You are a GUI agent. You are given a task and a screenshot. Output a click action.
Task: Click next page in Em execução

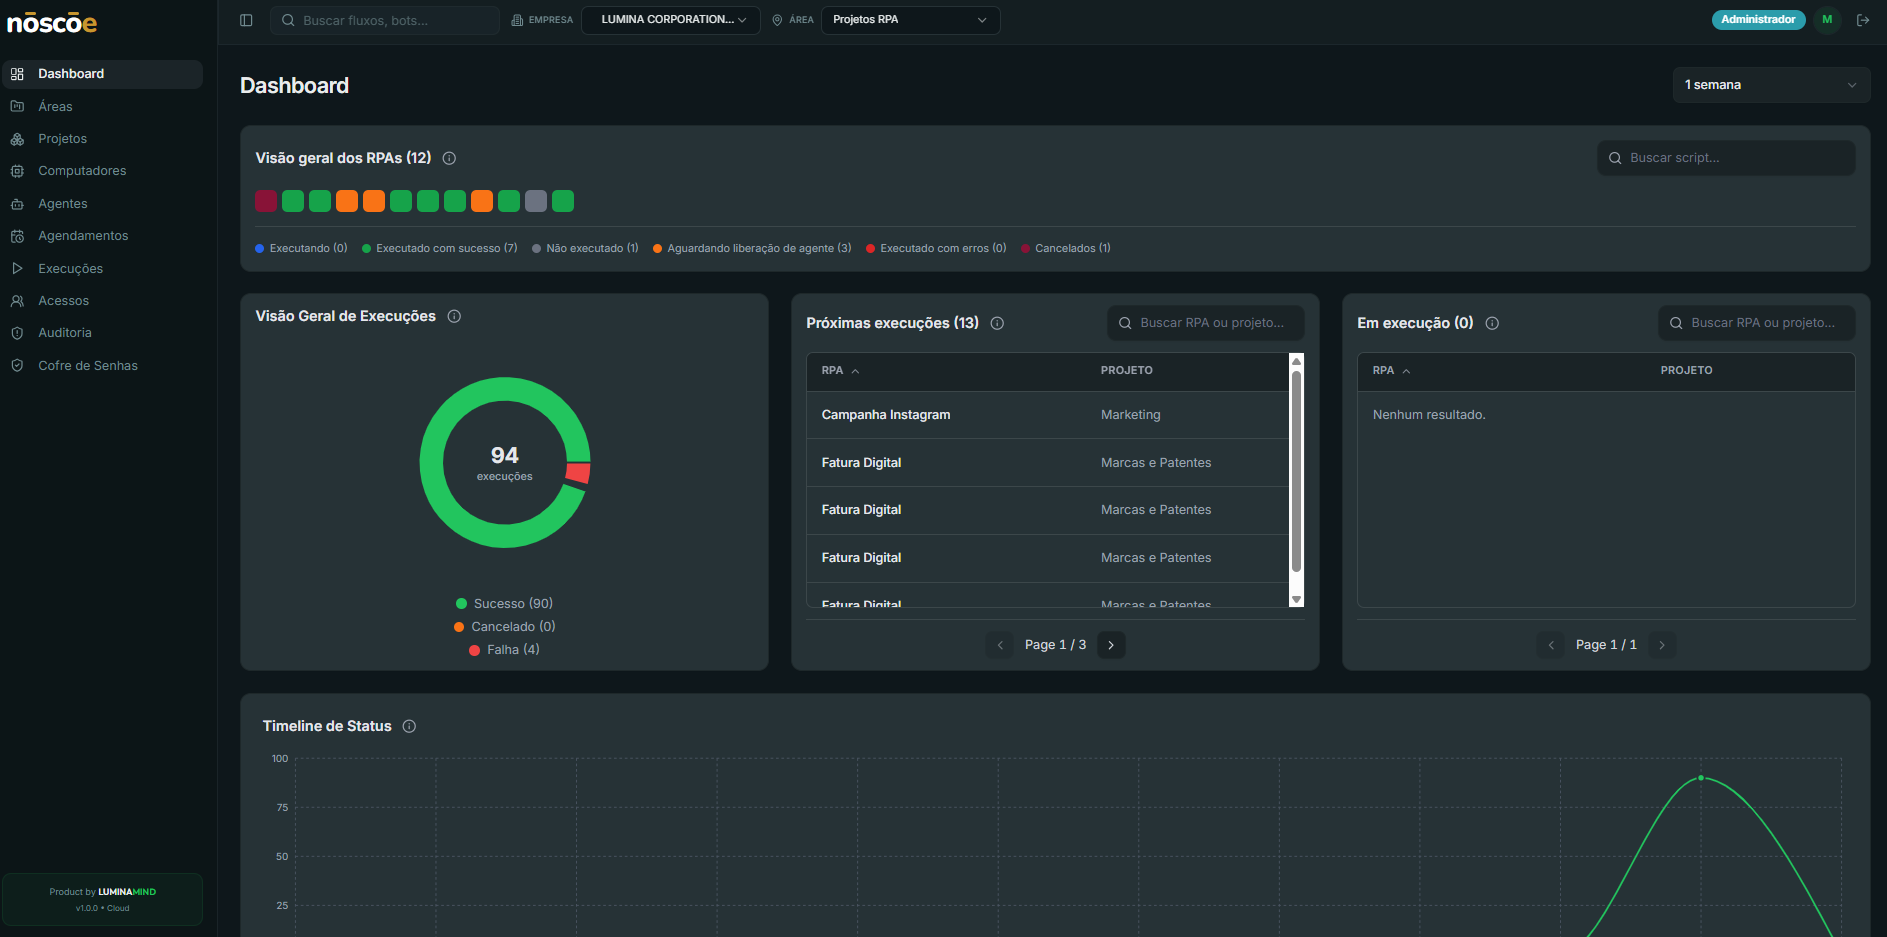1662,645
